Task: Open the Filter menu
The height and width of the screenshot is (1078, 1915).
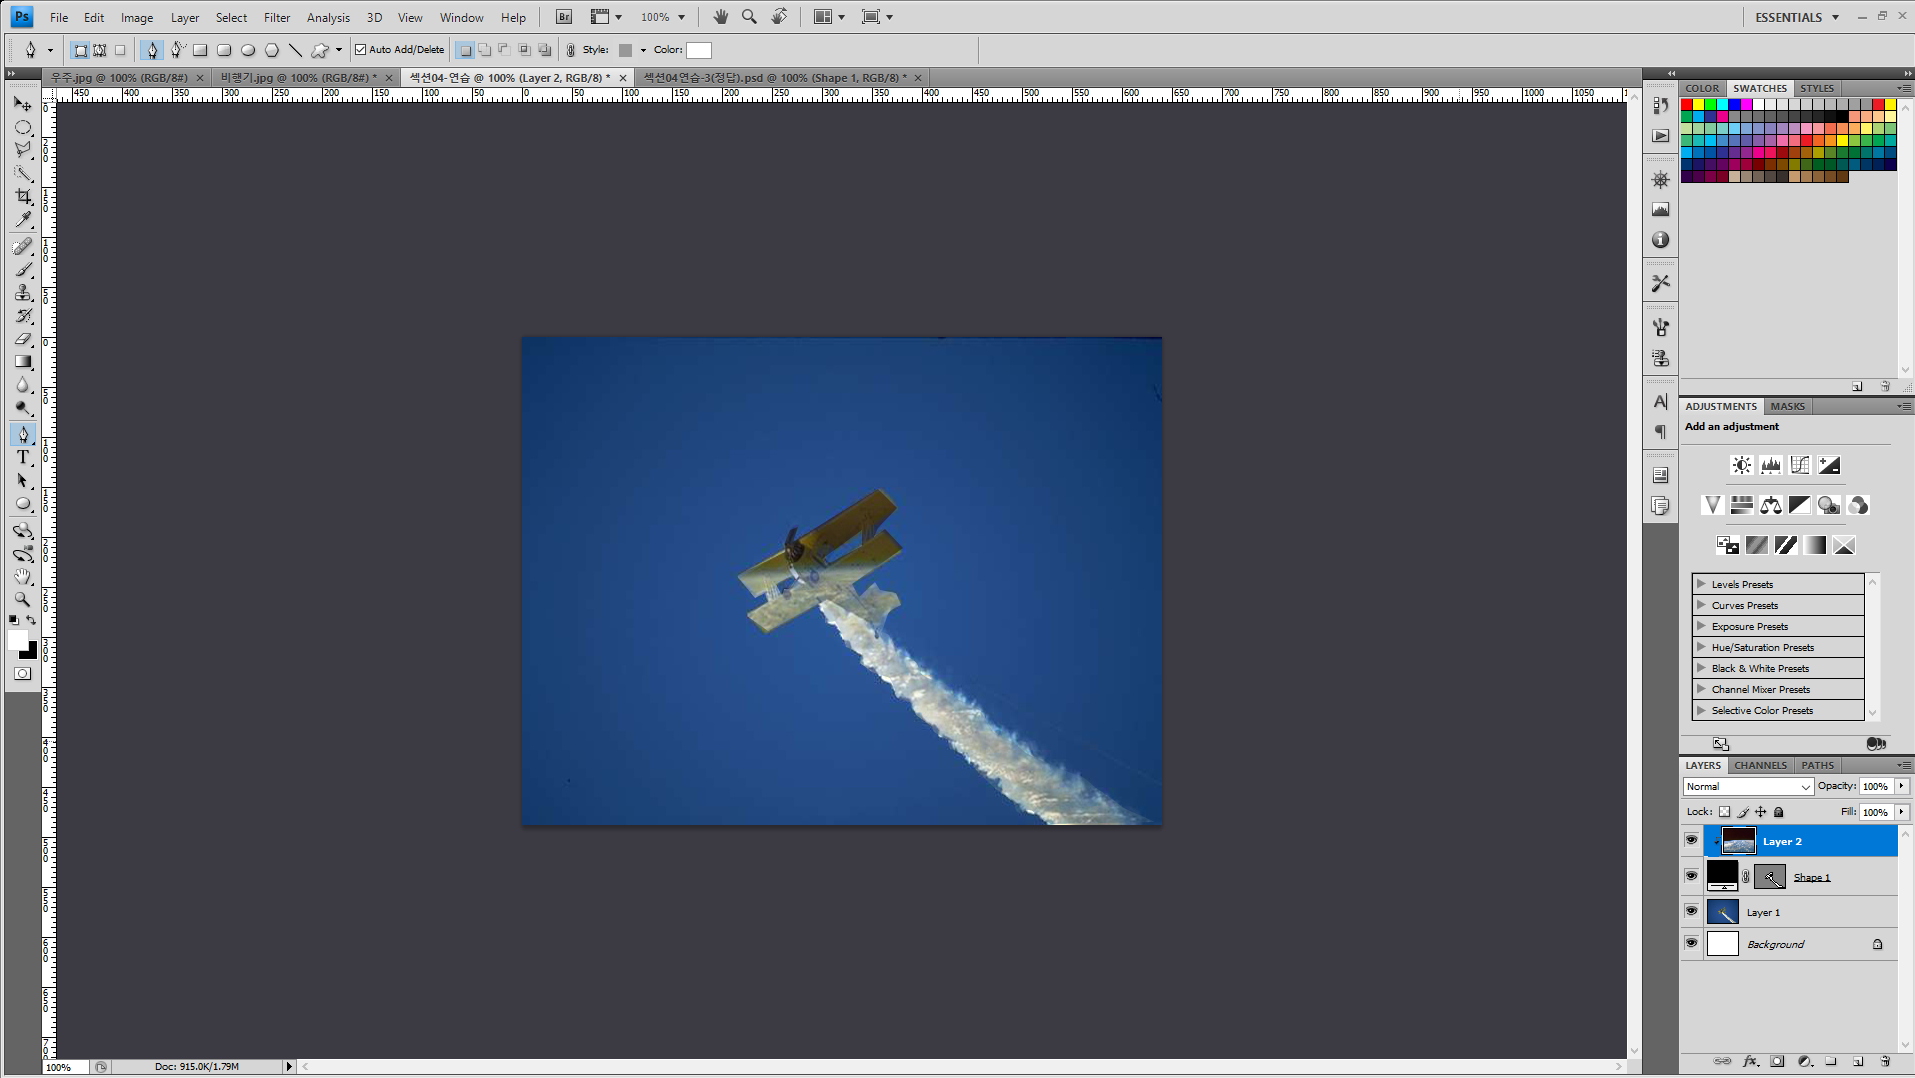Action: tap(276, 17)
